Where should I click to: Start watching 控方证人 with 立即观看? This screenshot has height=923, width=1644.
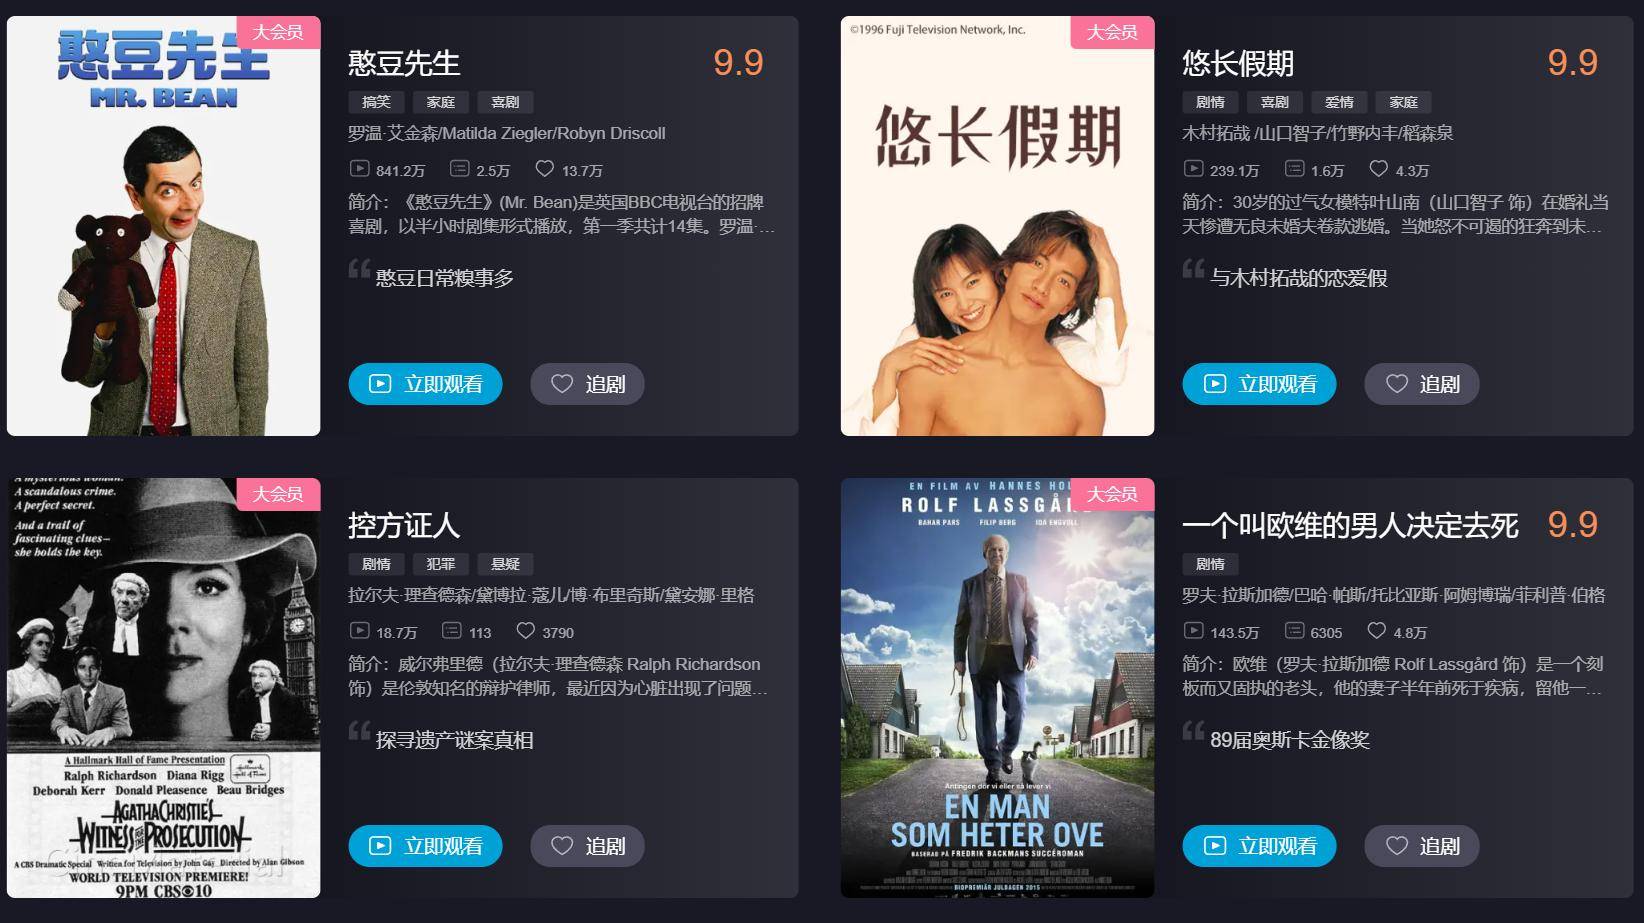pos(425,846)
